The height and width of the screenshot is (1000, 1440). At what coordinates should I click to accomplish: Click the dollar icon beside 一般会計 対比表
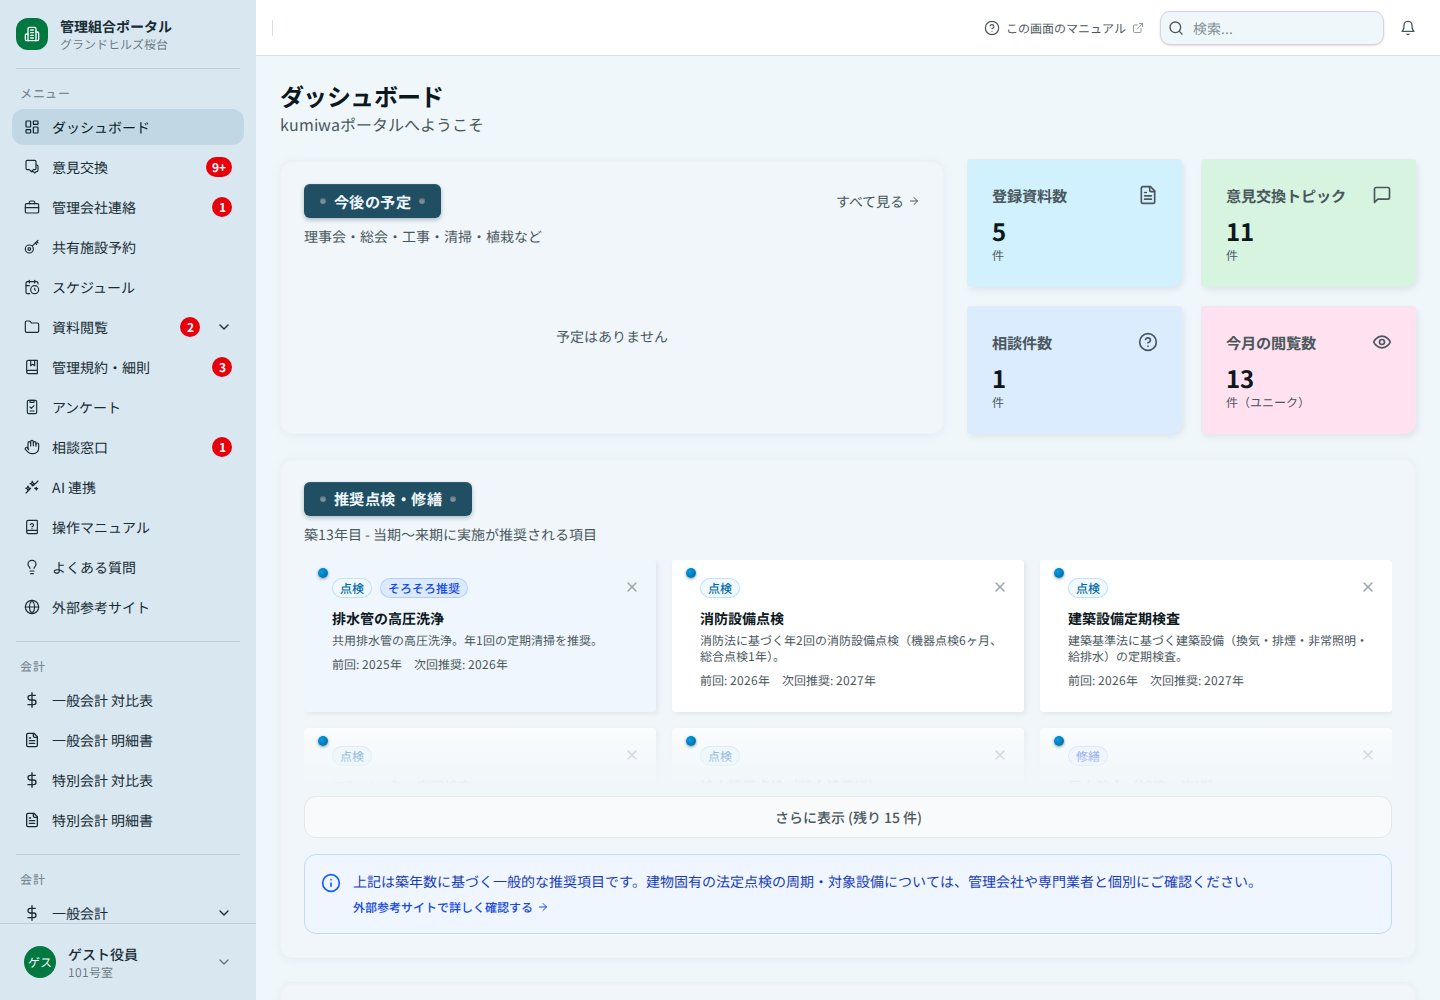click(x=32, y=700)
